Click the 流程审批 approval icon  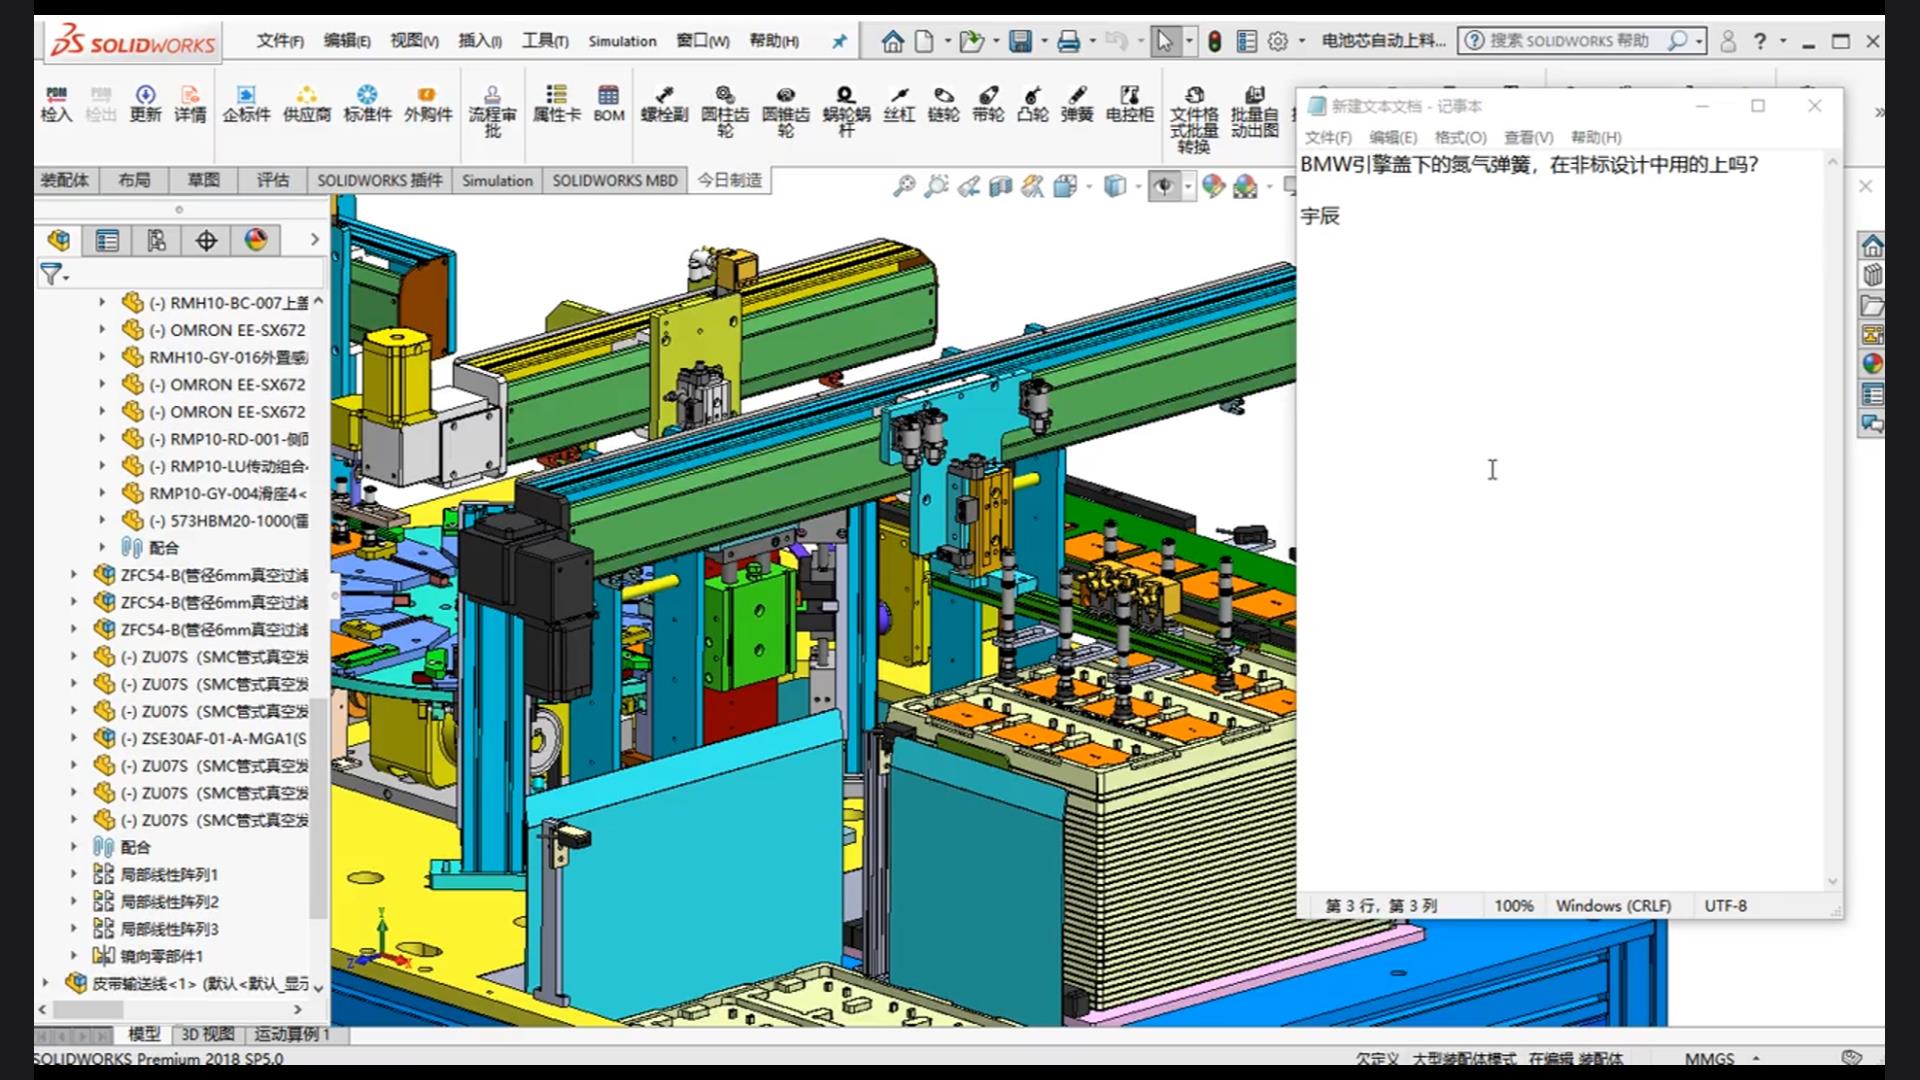(x=492, y=111)
